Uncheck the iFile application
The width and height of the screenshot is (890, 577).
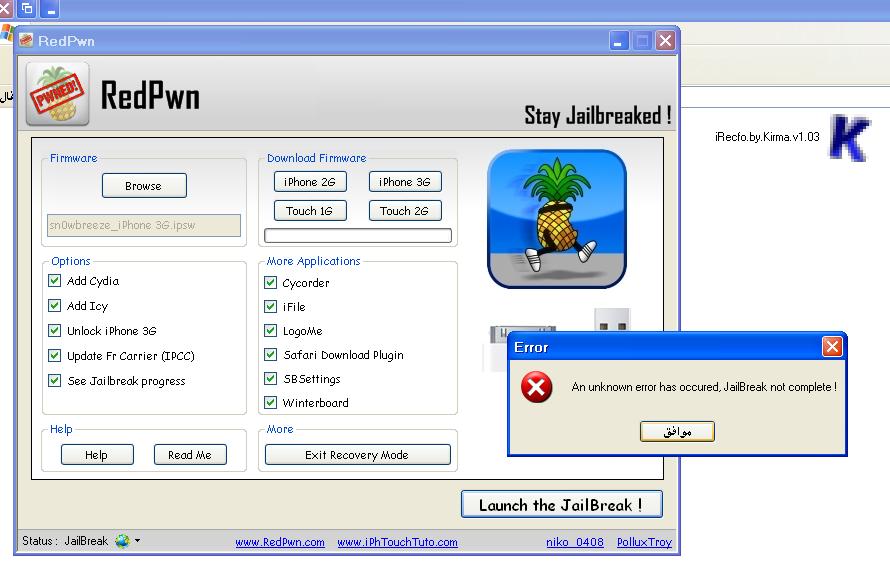point(271,306)
